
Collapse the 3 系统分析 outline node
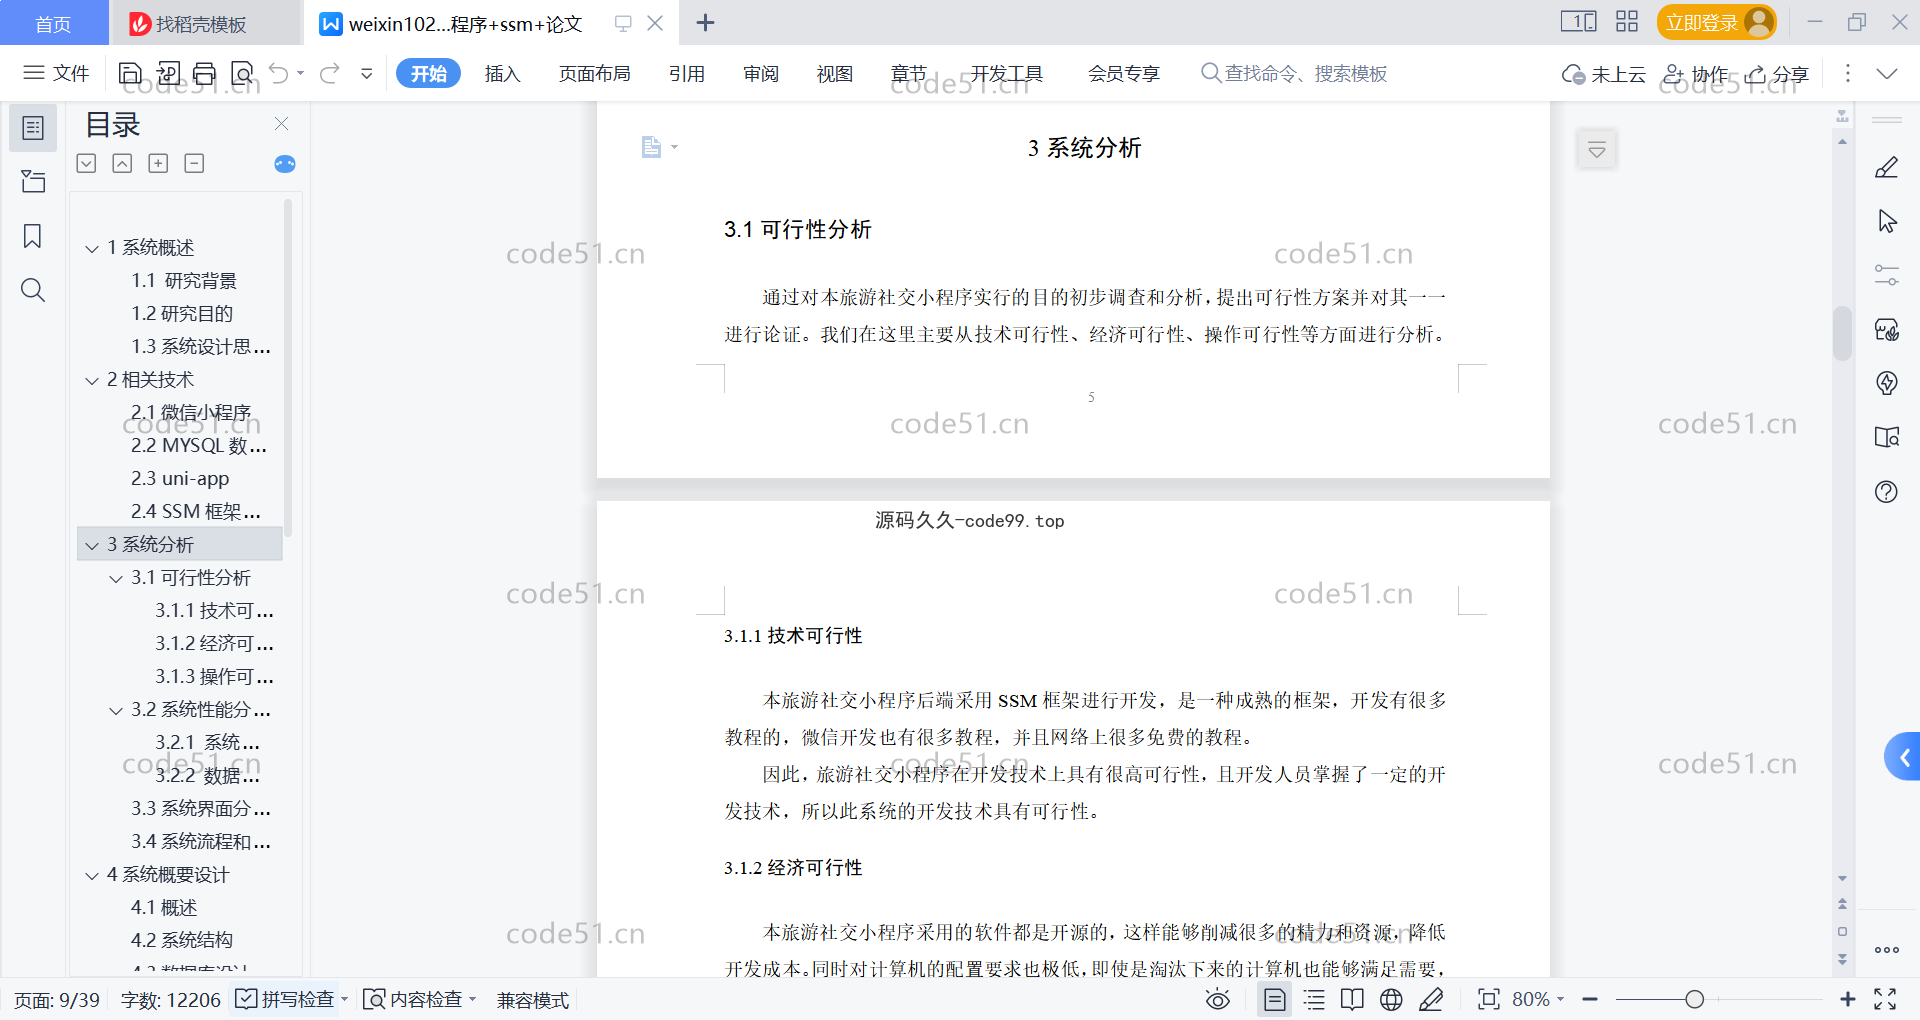(x=92, y=545)
